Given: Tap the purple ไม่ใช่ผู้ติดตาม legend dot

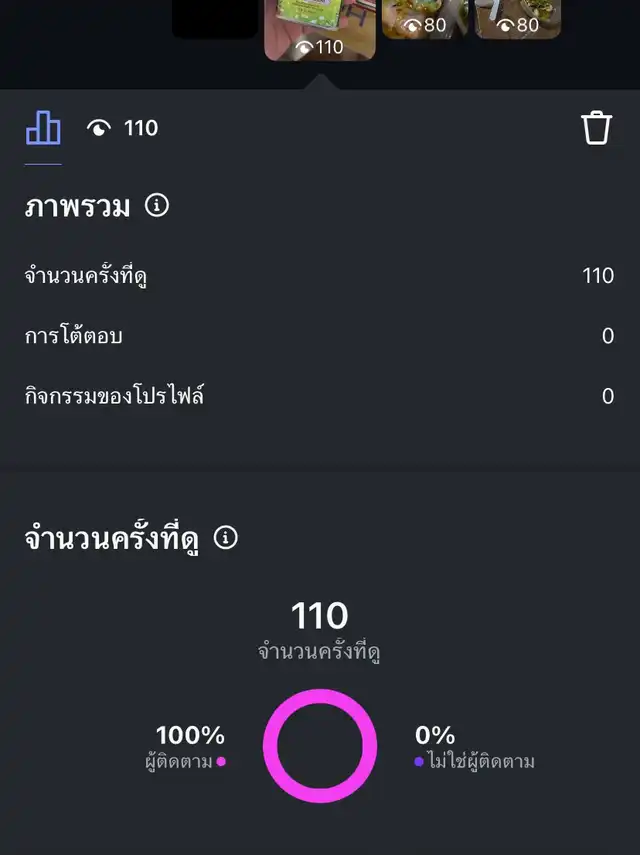Looking at the screenshot, I should (419, 761).
